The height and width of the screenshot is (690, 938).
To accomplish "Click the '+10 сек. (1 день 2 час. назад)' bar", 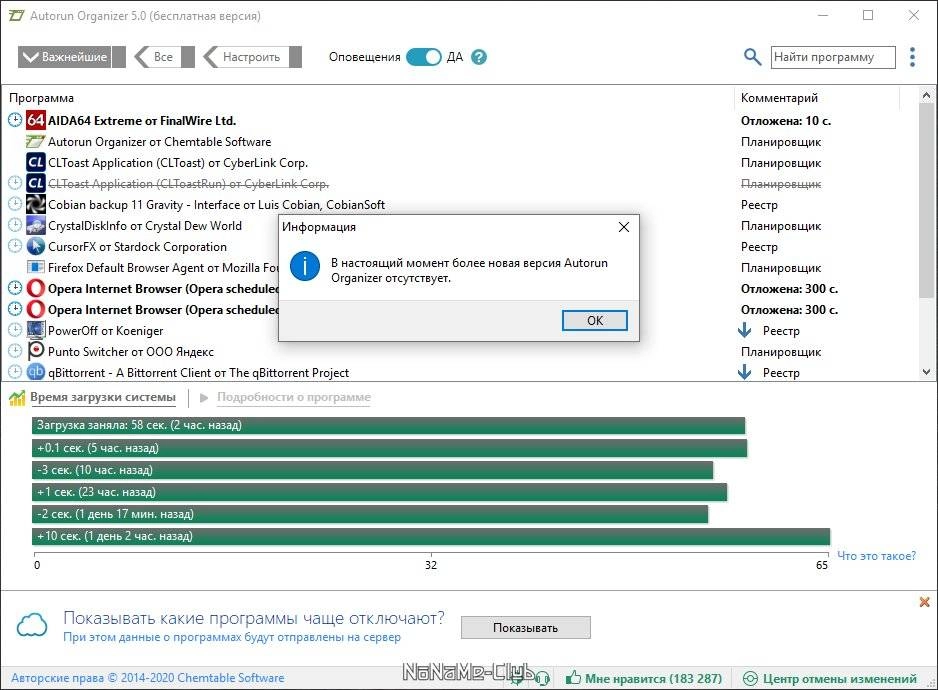I will (431, 536).
